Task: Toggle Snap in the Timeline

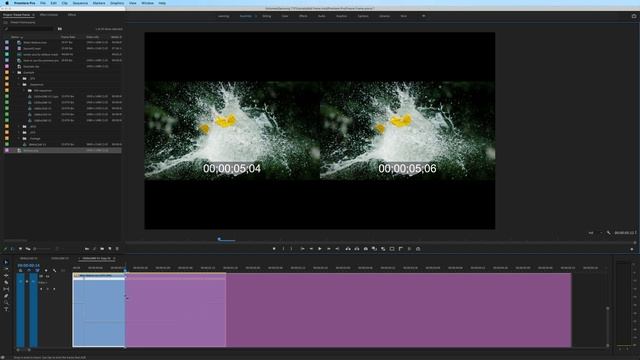Action: point(29,271)
